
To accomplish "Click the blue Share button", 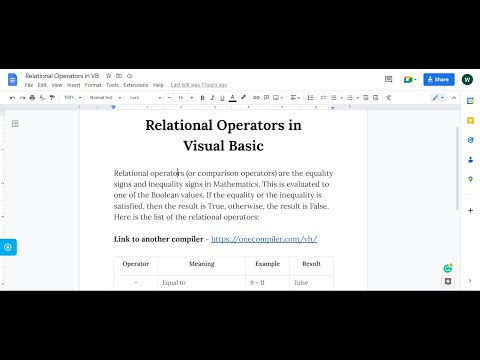I will (x=439, y=79).
